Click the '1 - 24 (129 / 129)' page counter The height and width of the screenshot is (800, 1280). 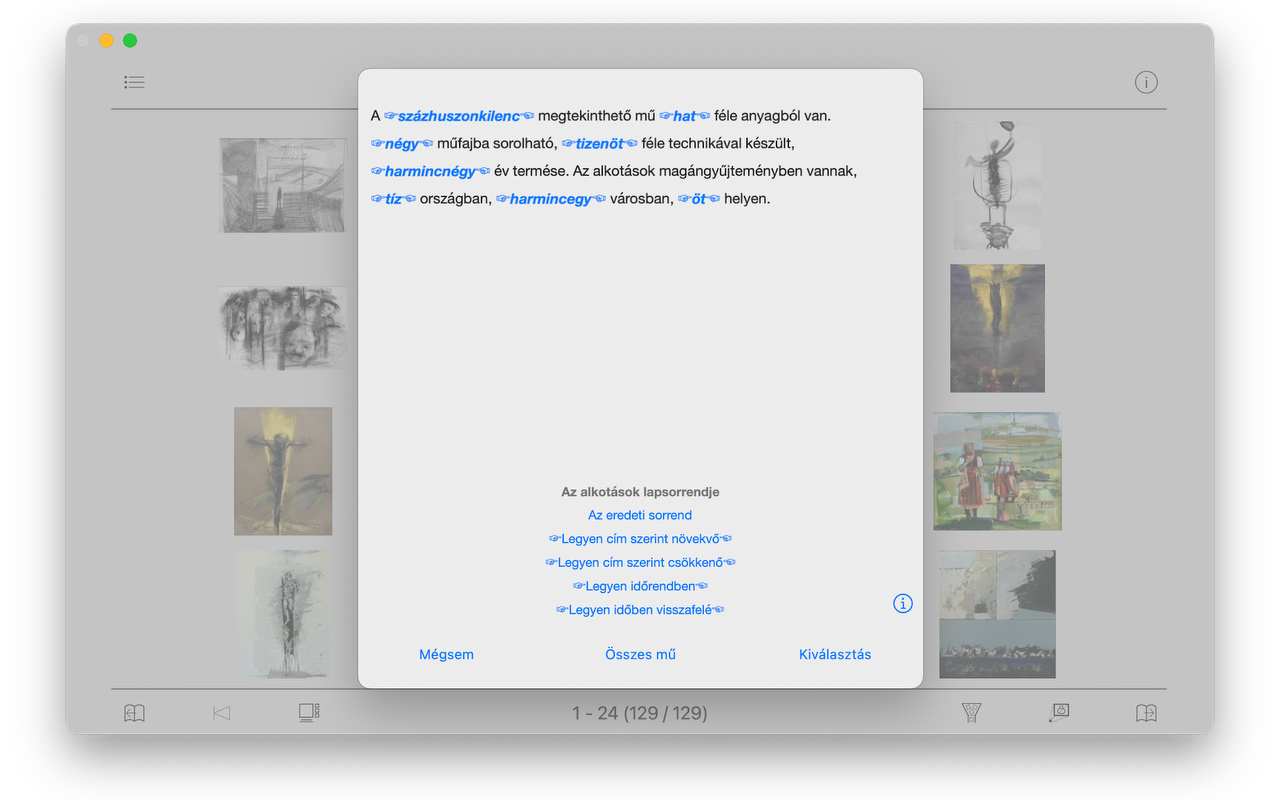640,713
